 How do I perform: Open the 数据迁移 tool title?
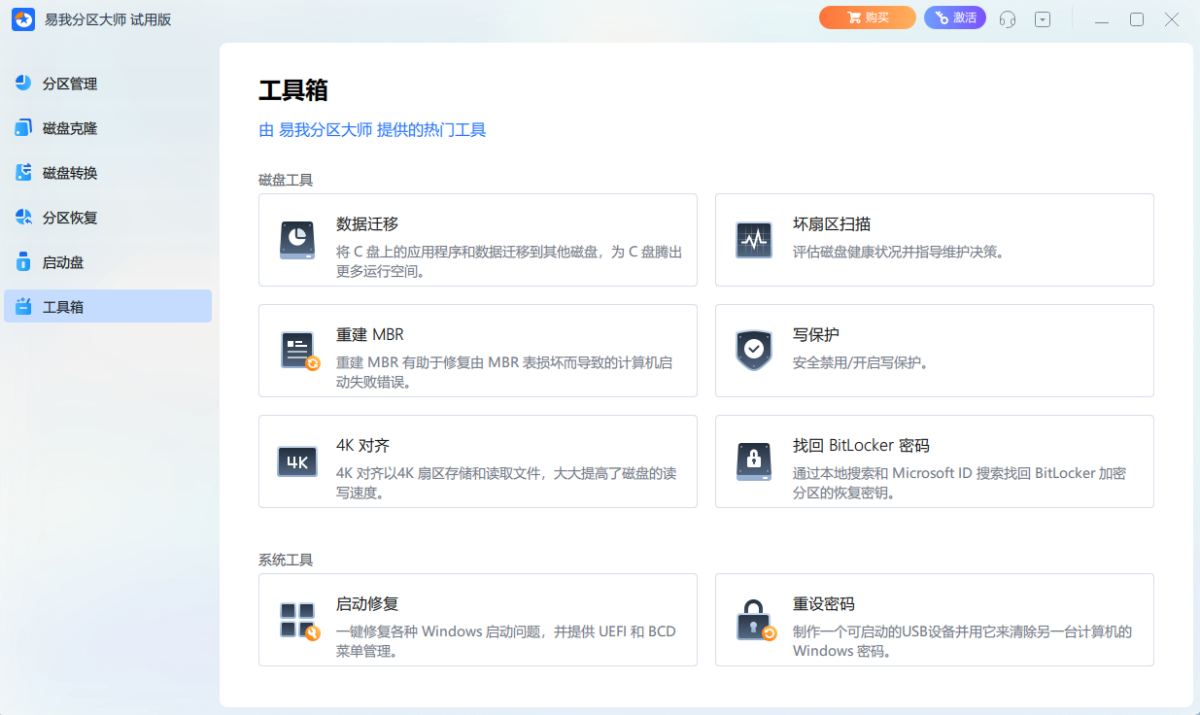pos(367,224)
